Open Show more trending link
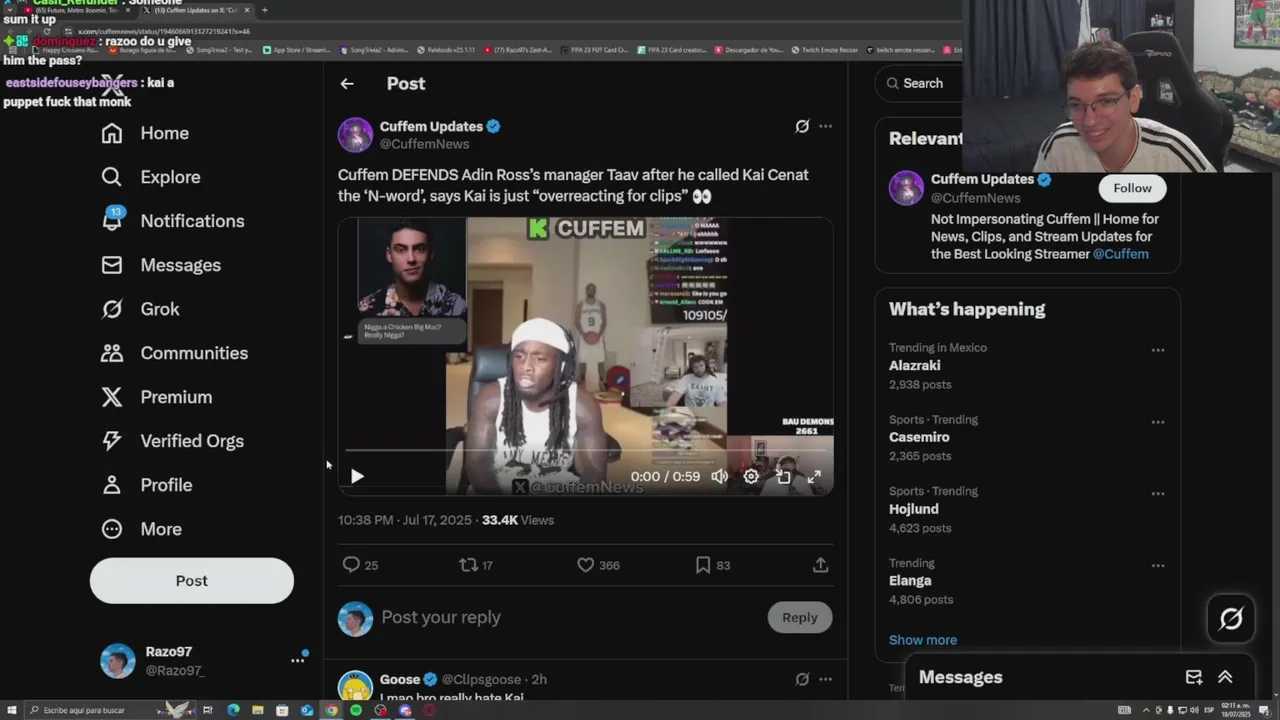The width and height of the screenshot is (1280, 720). [923, 640]
